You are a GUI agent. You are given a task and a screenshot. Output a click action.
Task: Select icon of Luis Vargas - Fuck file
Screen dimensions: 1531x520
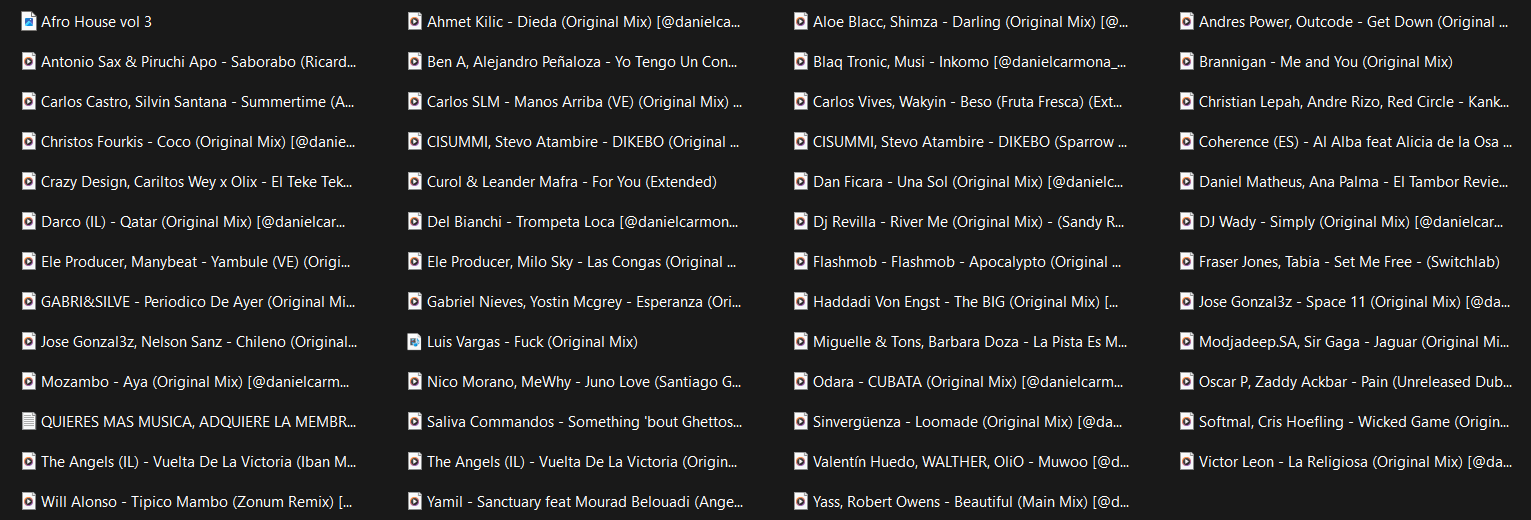(x=415, y=341)
